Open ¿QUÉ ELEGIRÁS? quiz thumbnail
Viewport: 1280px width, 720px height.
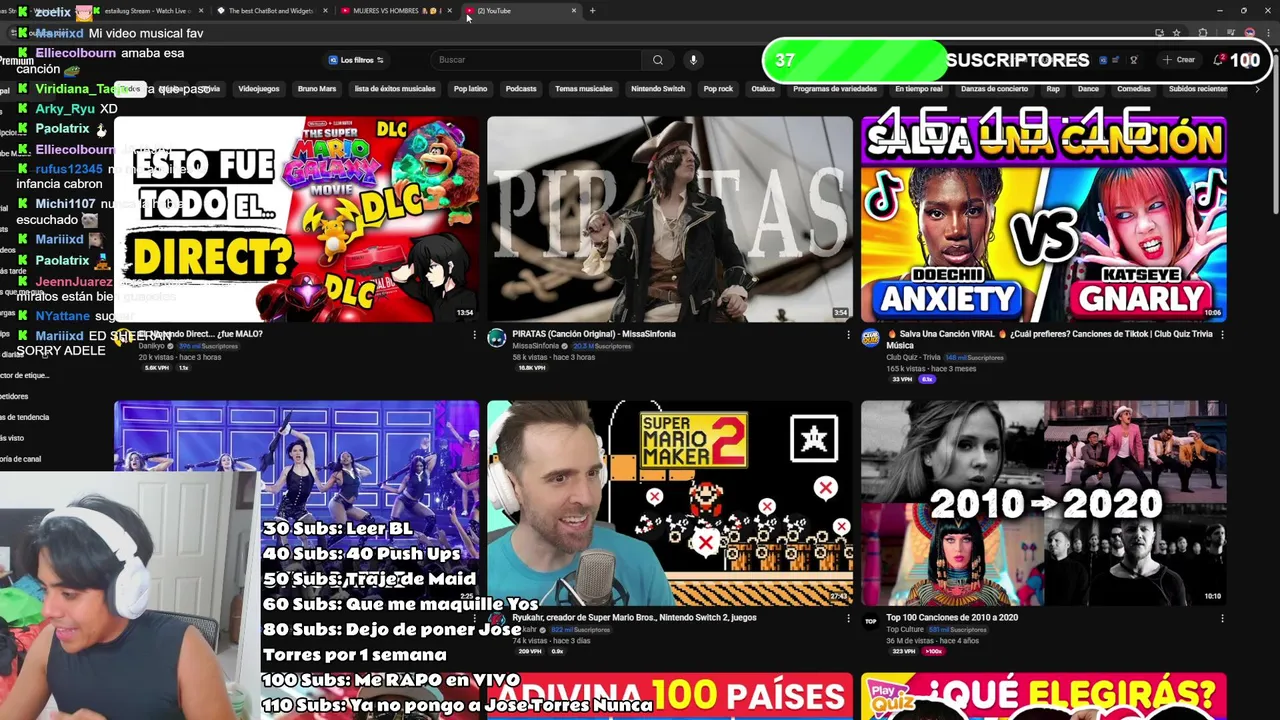[1043, 696]
